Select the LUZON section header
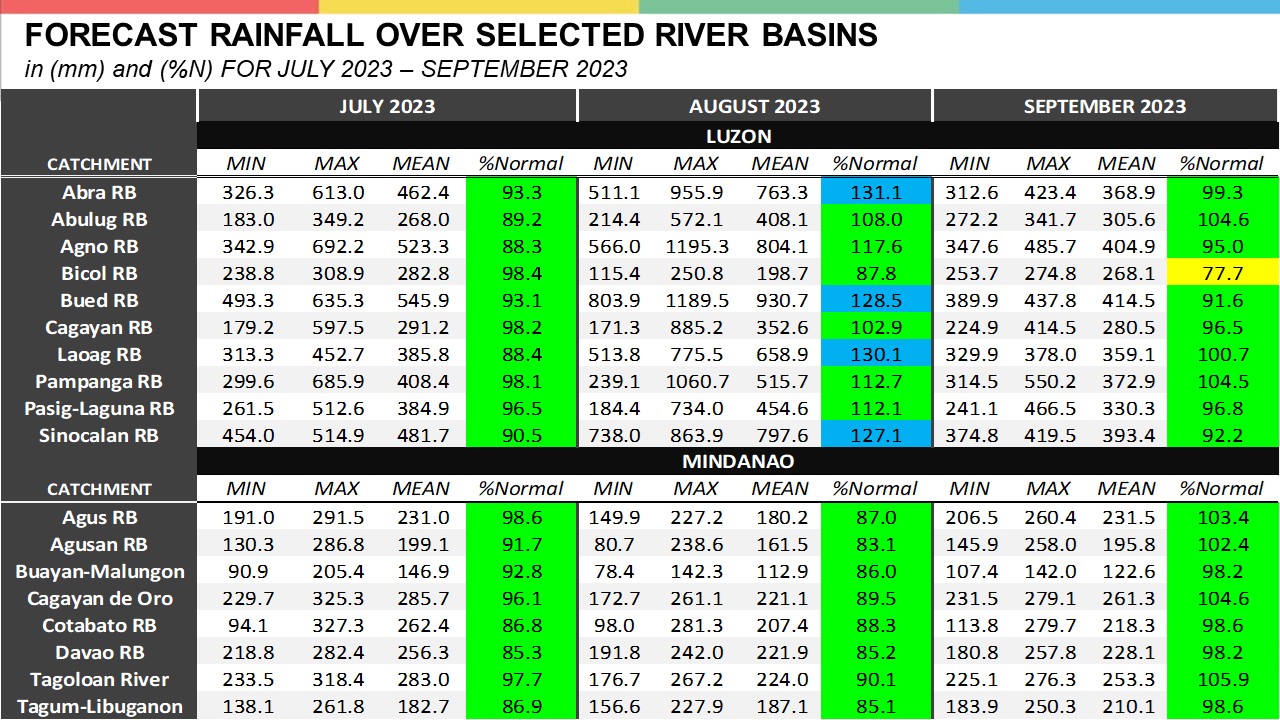 (x=738, y=136)
